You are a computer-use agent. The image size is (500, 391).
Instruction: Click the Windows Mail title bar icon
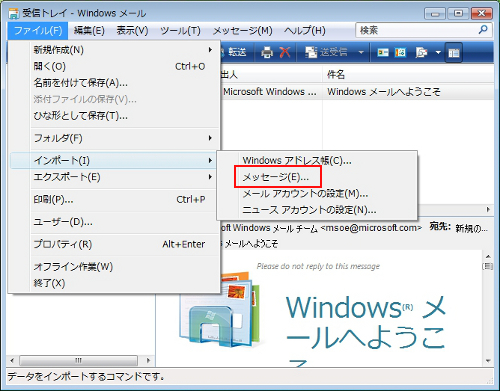14,14
